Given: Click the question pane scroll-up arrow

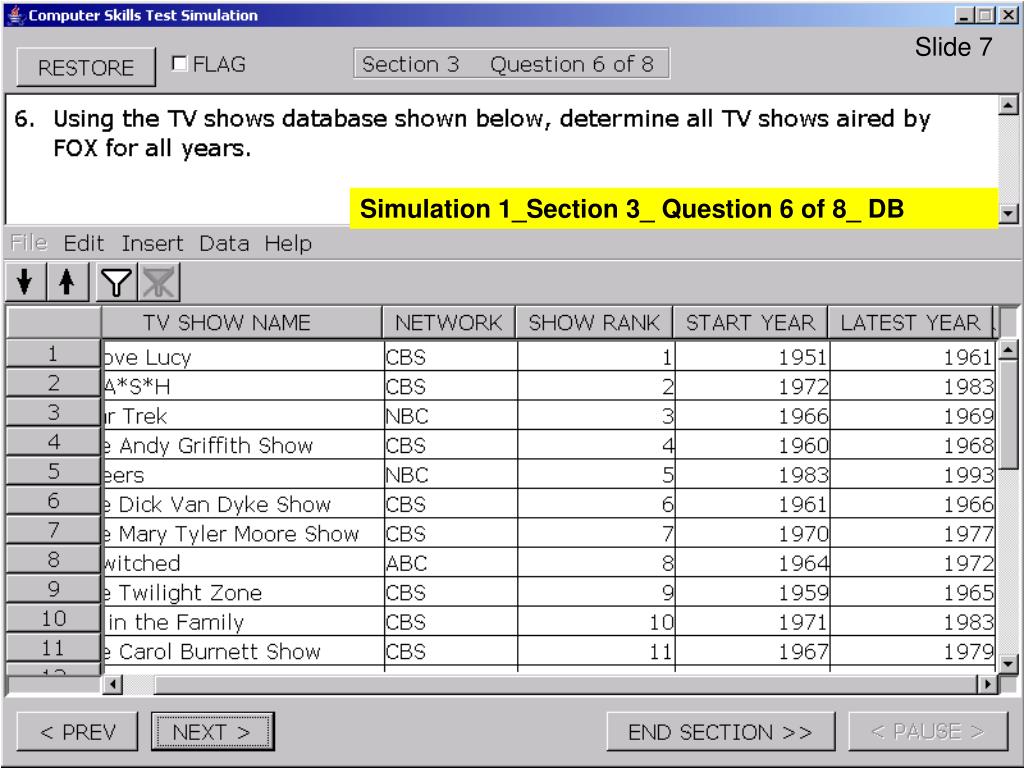Looking at the screenshot, I should click(x=1008, y=104).
